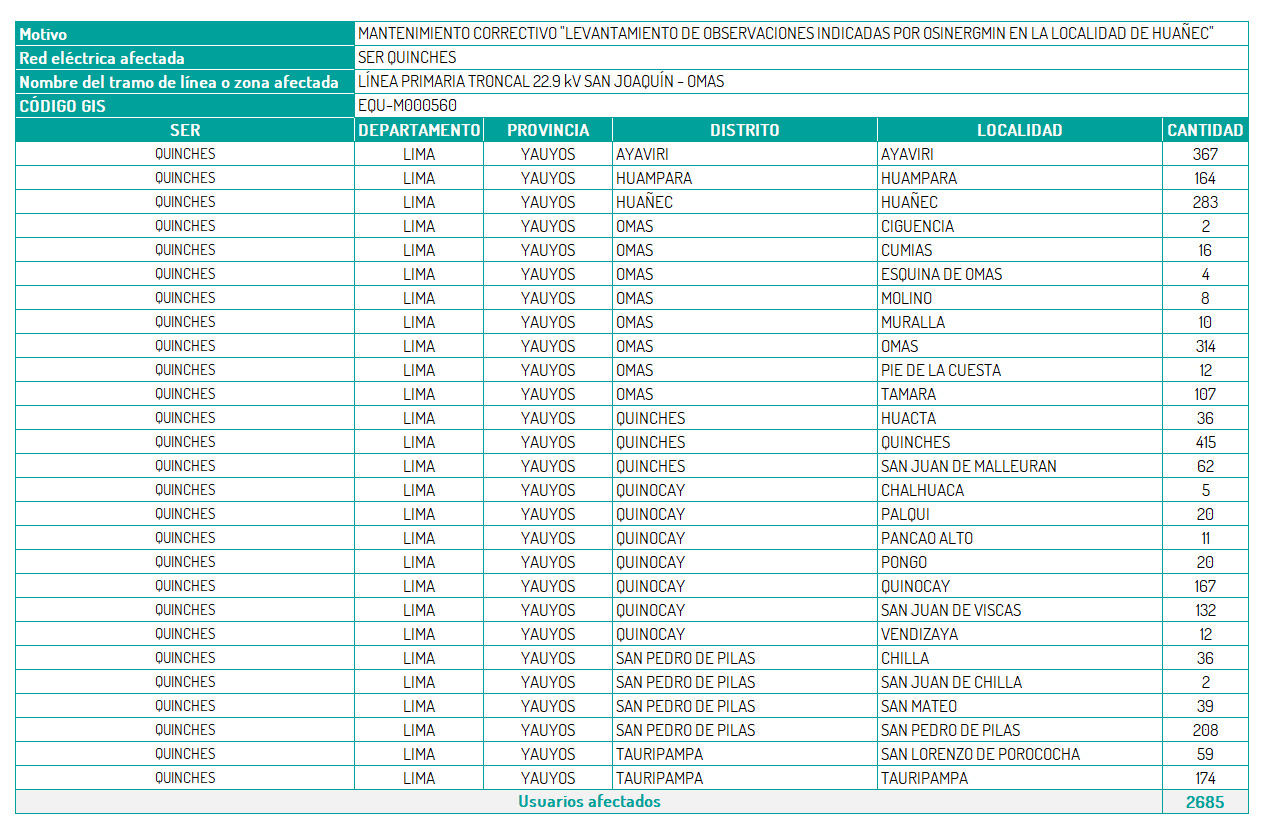Select quantity 39
The height and width of the screenshot is (838, 1265).
(1205, 706)
